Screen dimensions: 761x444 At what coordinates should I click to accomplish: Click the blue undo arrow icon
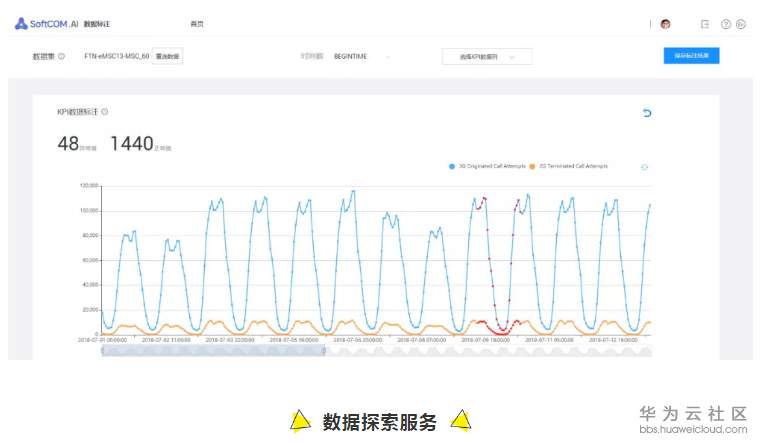(646, 113)
